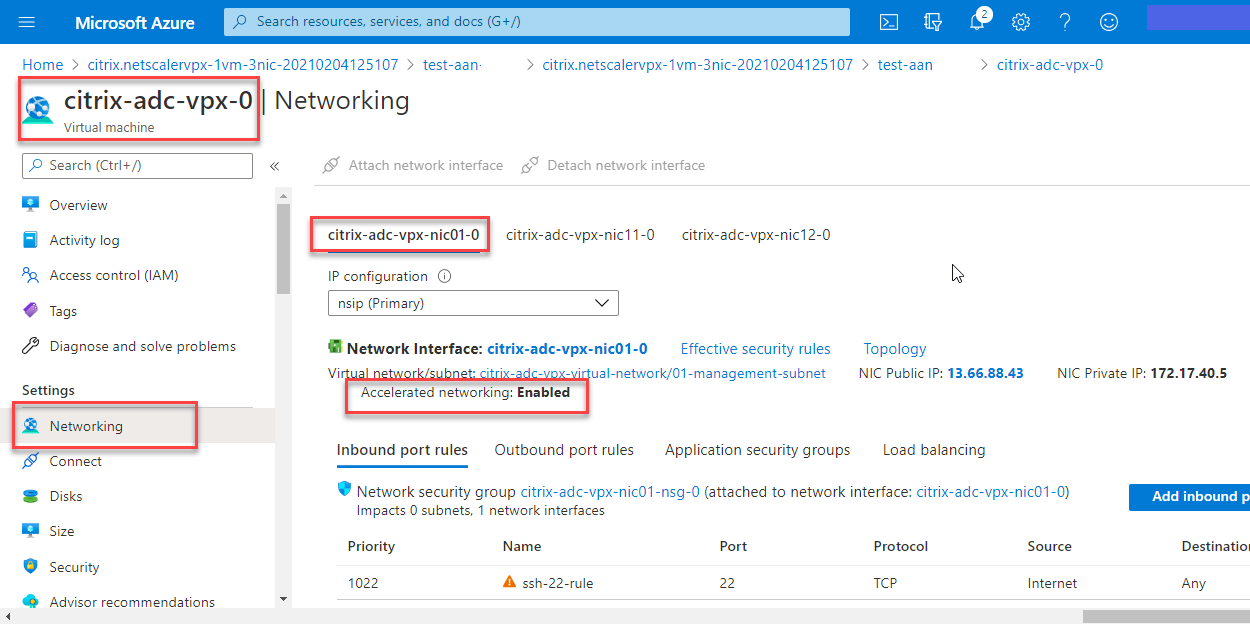Select the Outbound port rules tab
The width and height of the screenshot is (1250, 624).
[x=564, y=450]
